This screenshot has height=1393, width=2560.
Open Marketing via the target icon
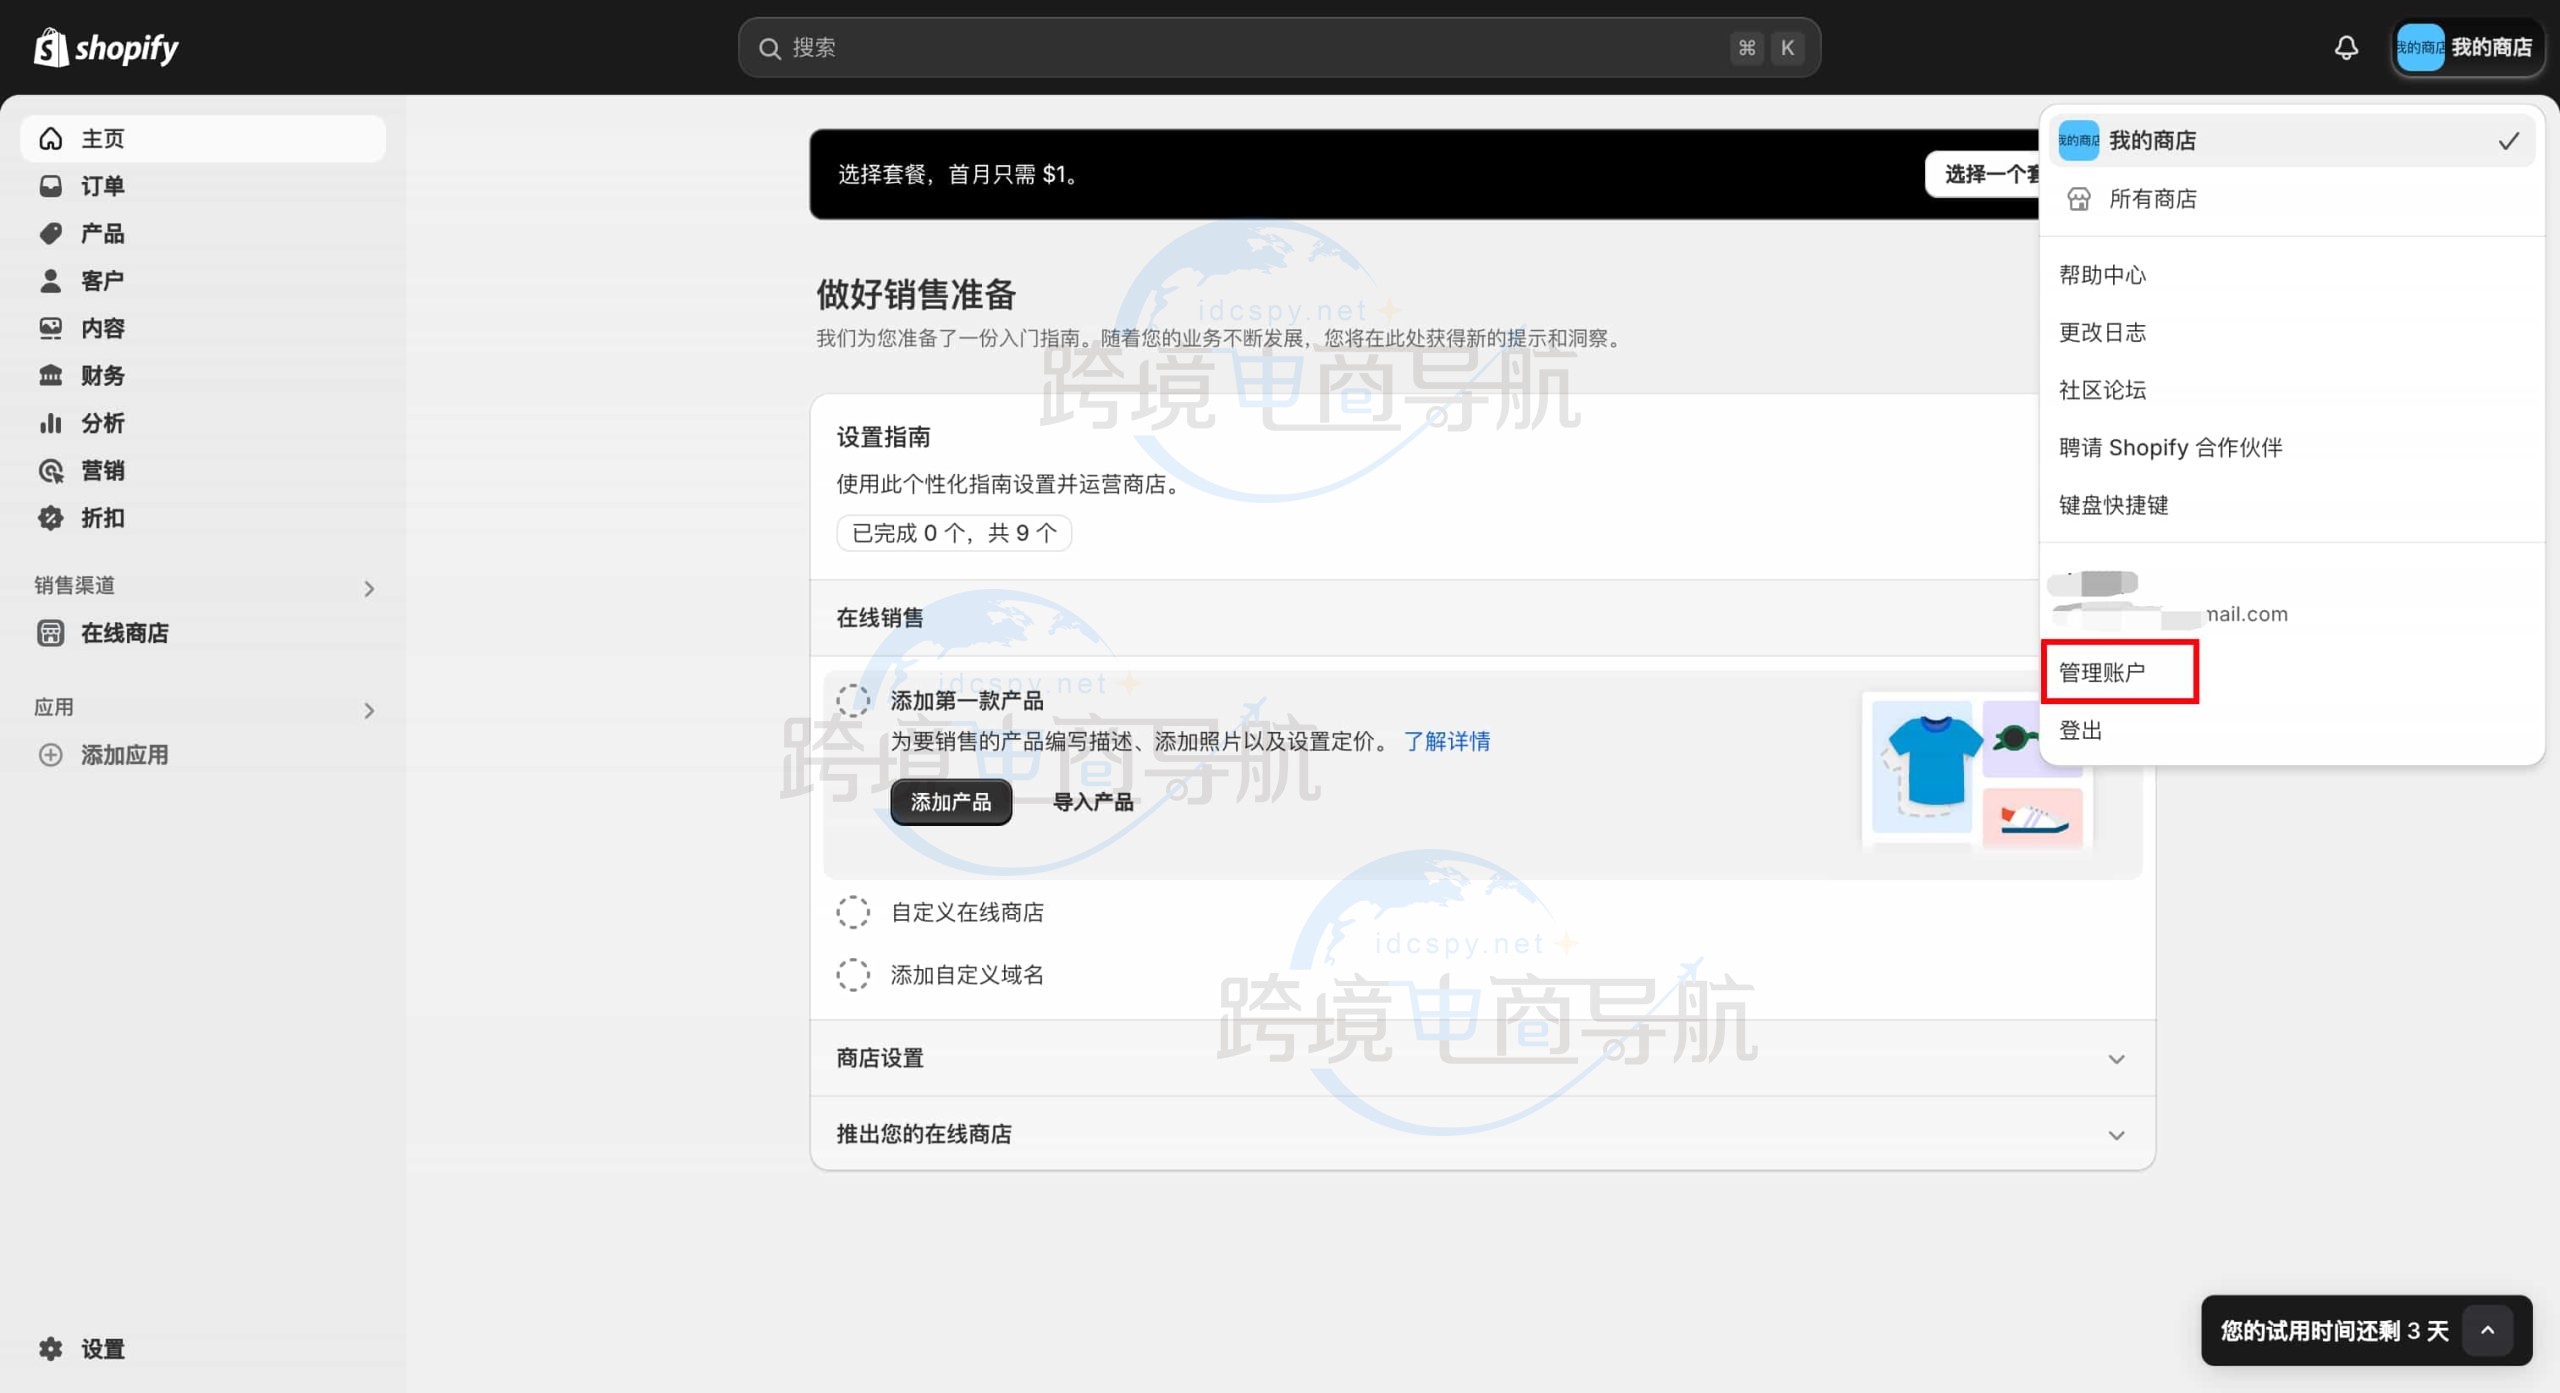coord(50,470)
